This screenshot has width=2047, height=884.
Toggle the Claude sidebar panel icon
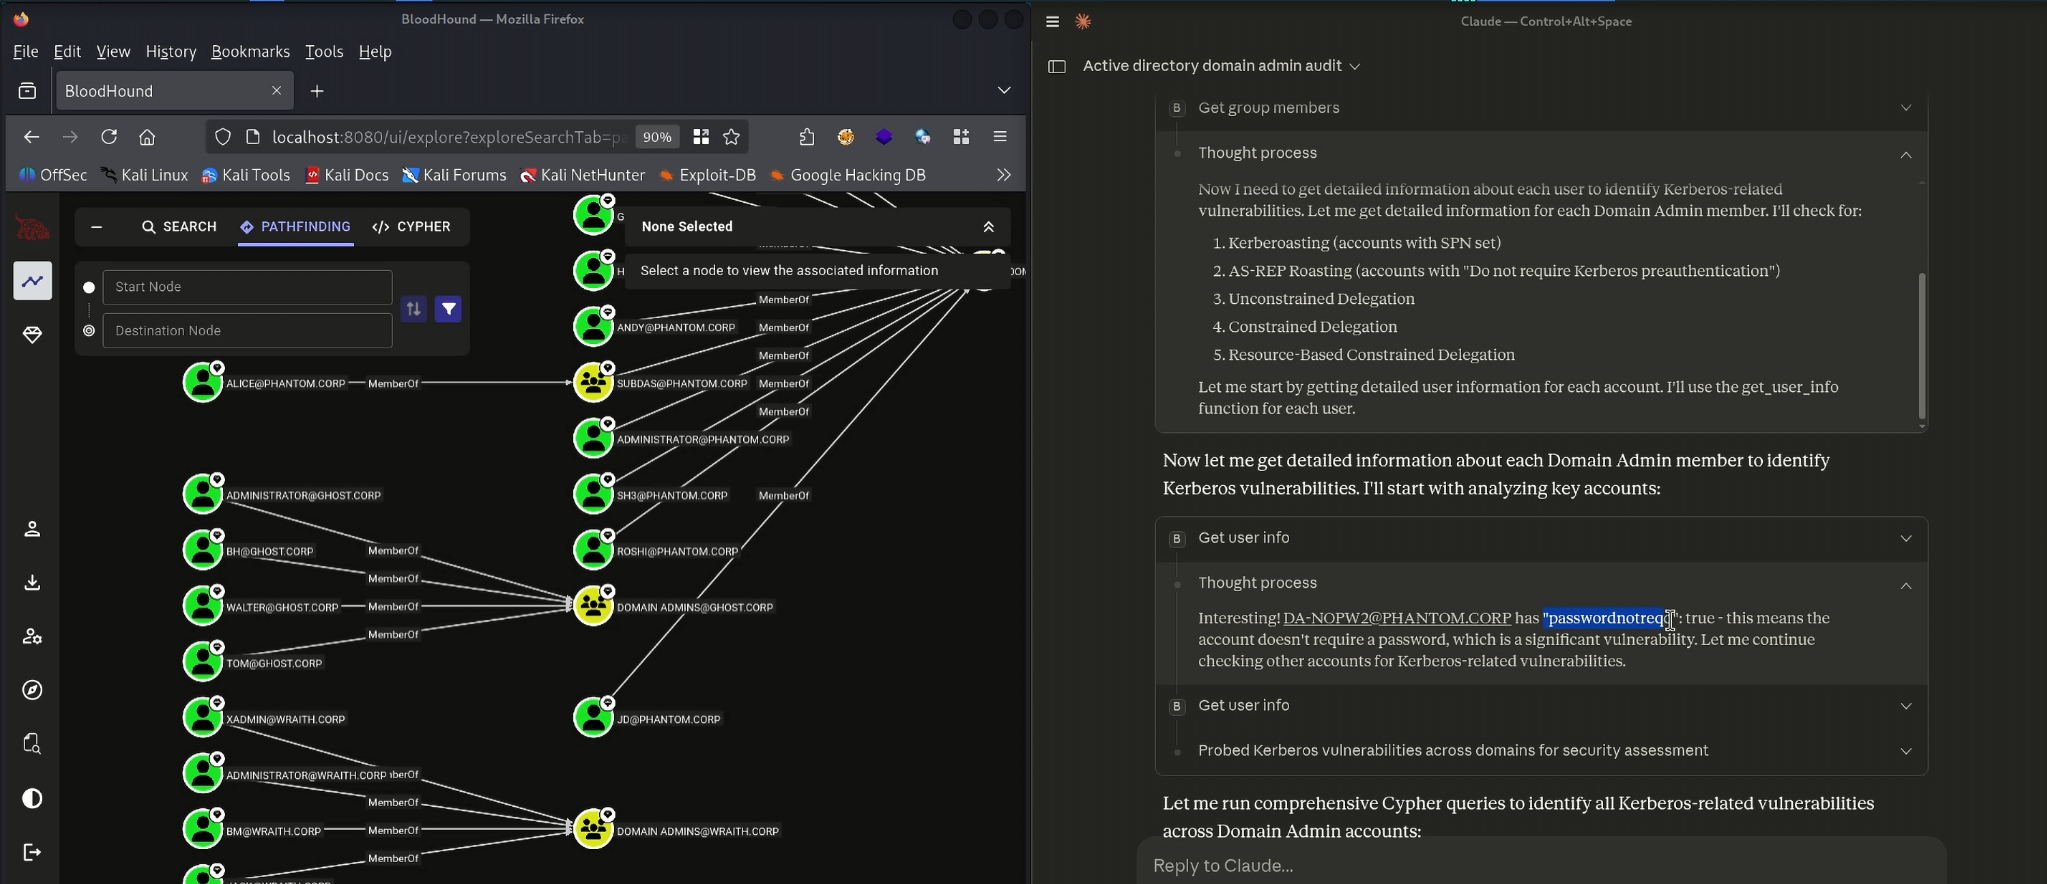coord(1056,66)
